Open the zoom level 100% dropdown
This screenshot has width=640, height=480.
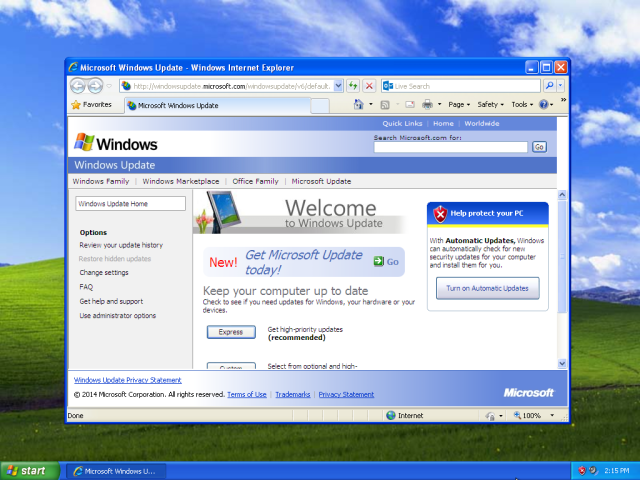[536, 415]
